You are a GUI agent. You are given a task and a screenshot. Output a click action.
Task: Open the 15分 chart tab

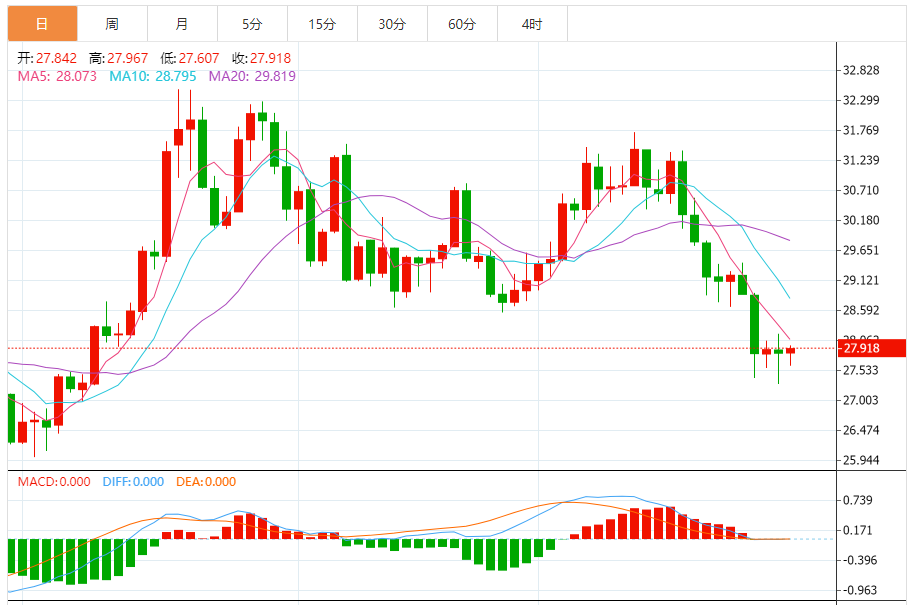point(322,24)
